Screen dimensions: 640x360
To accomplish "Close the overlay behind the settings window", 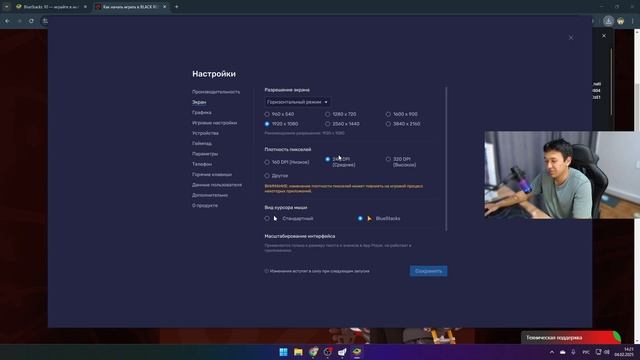I will click(604, 36).
